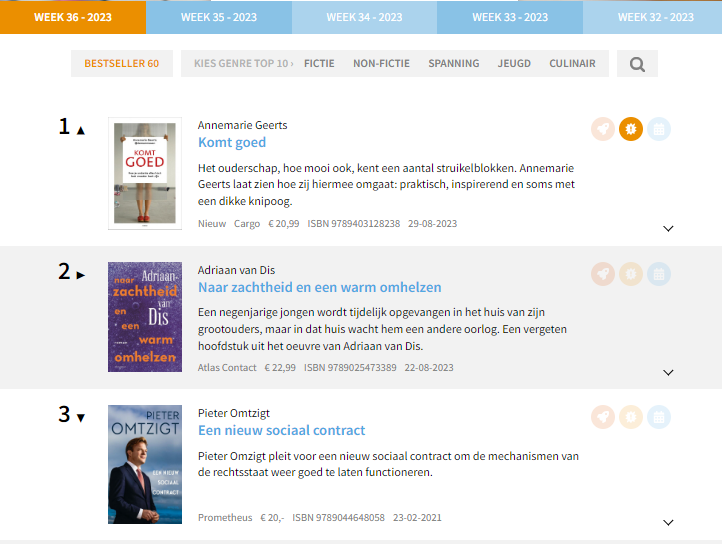Click down arrow next to rank 3

(81, 418)
